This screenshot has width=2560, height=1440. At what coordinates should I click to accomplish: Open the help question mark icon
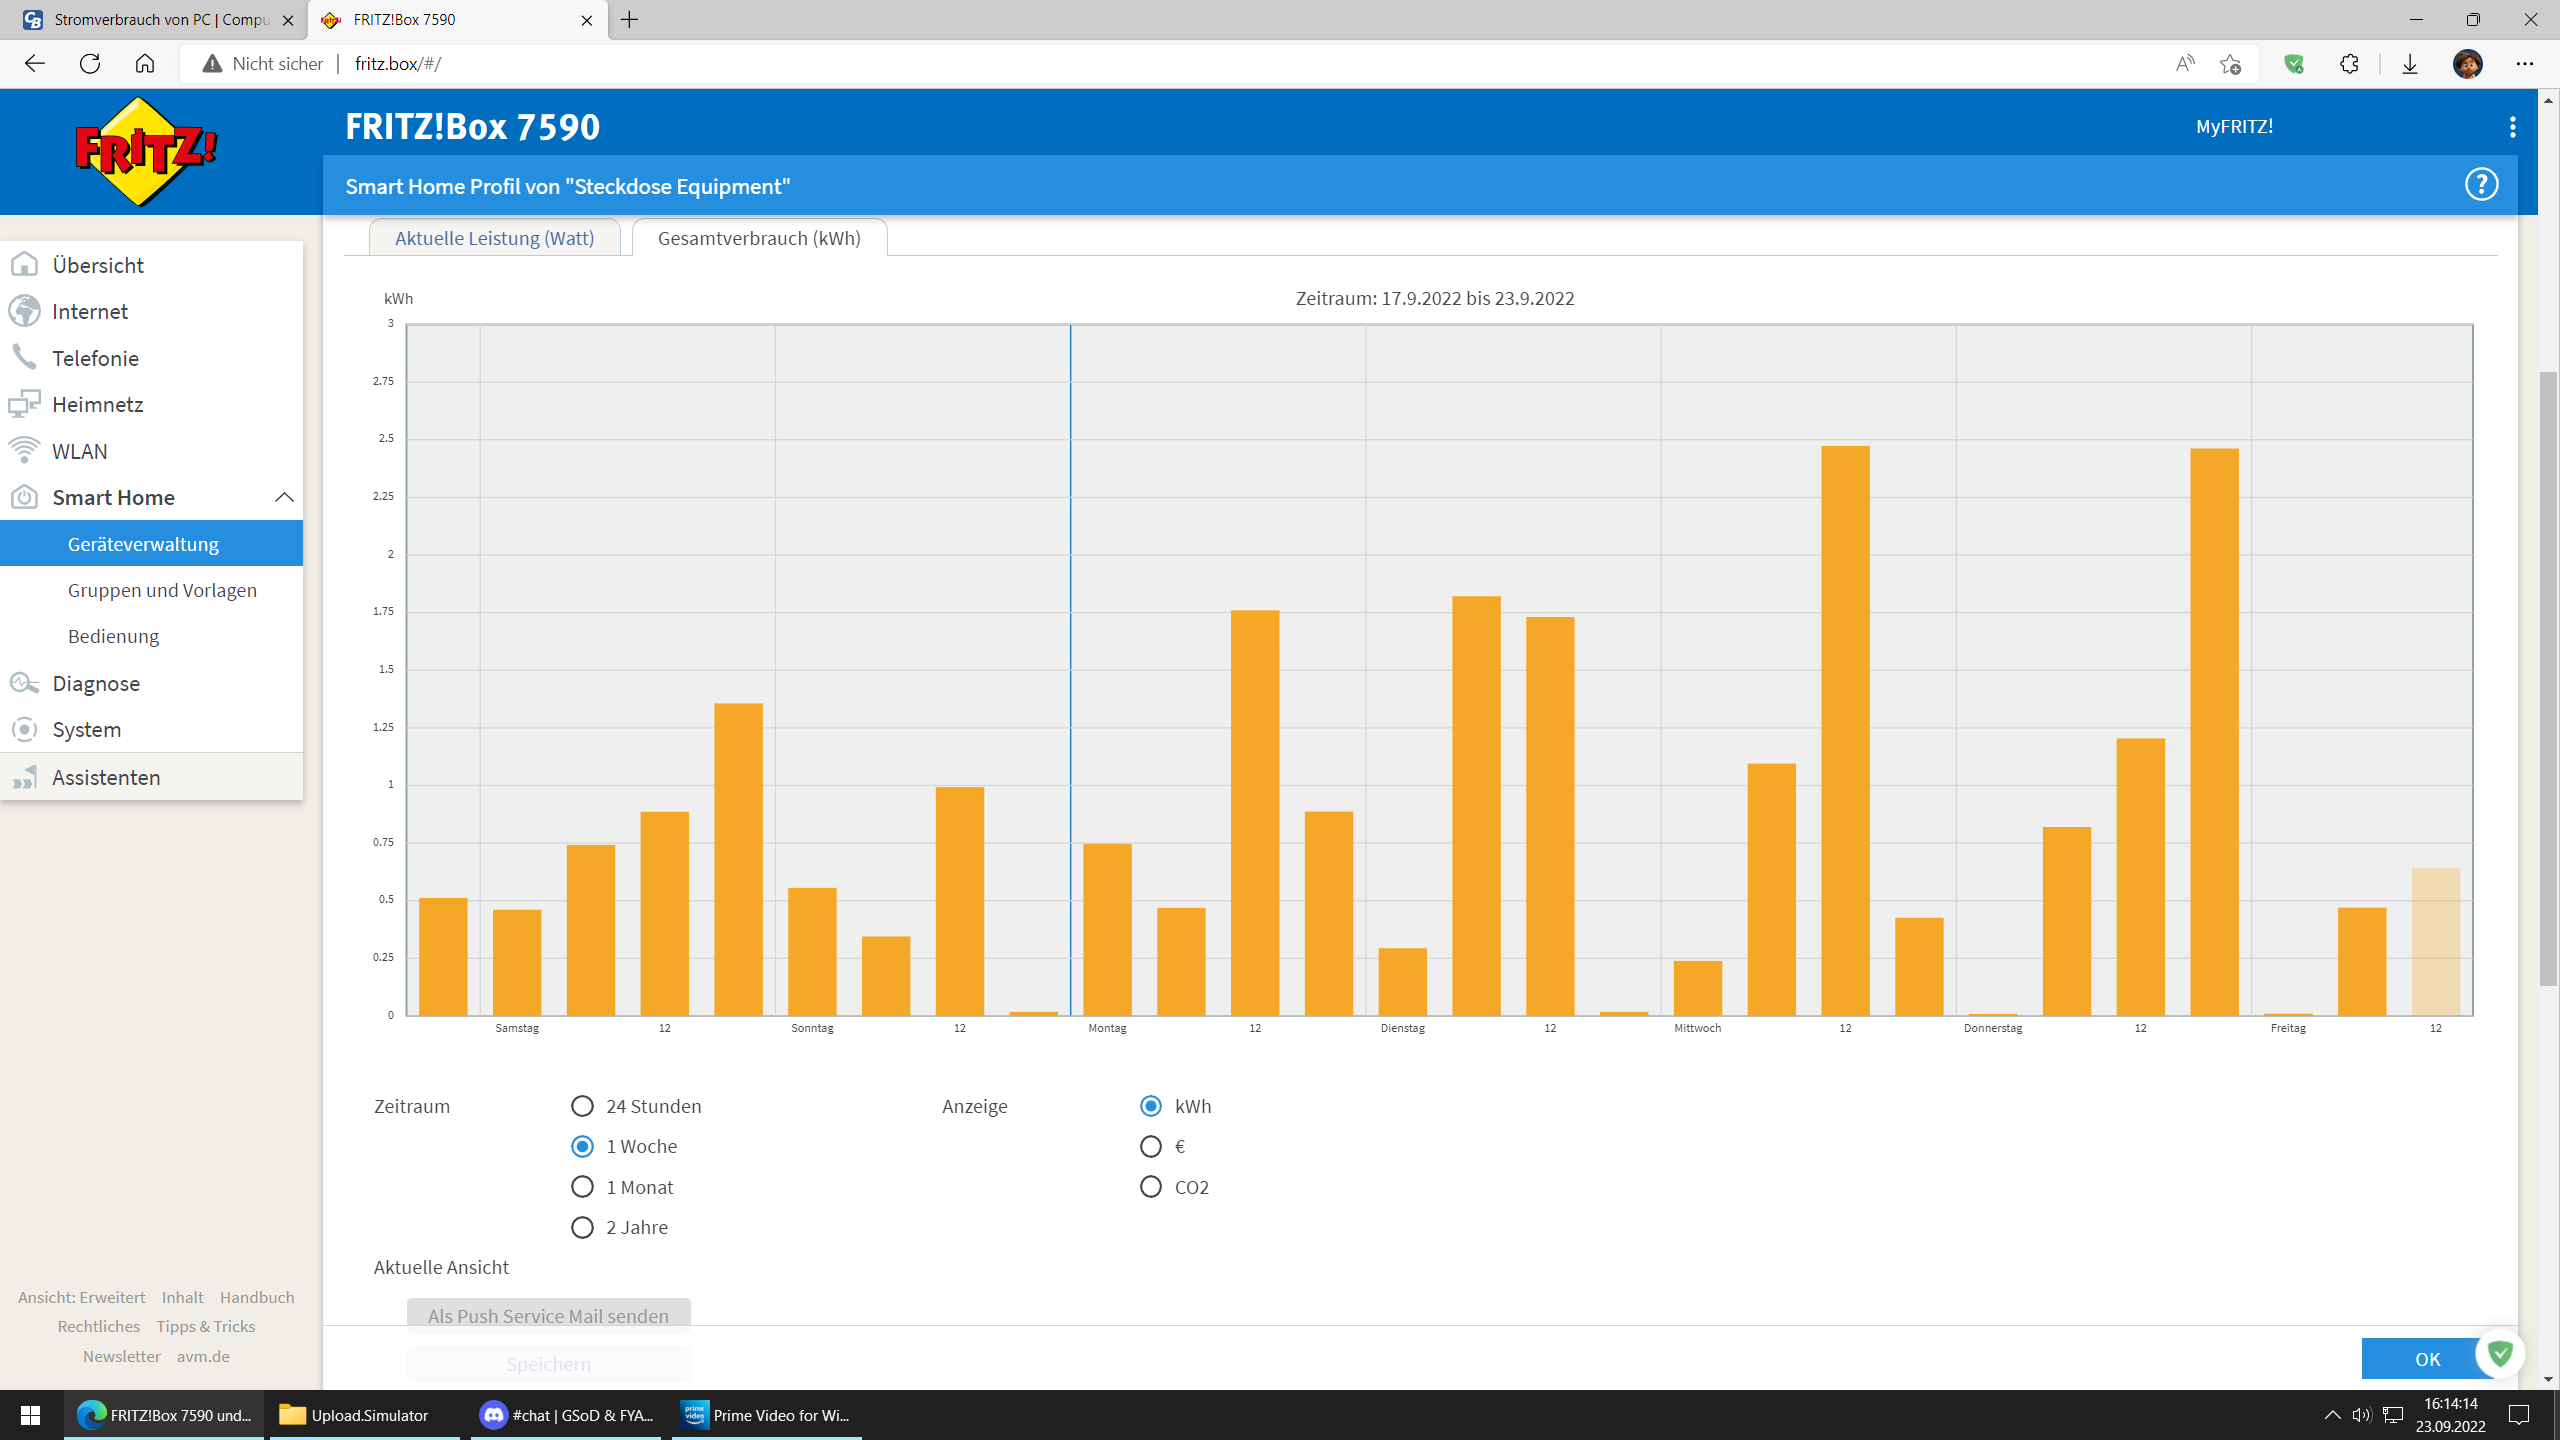tap(2481, 185)
